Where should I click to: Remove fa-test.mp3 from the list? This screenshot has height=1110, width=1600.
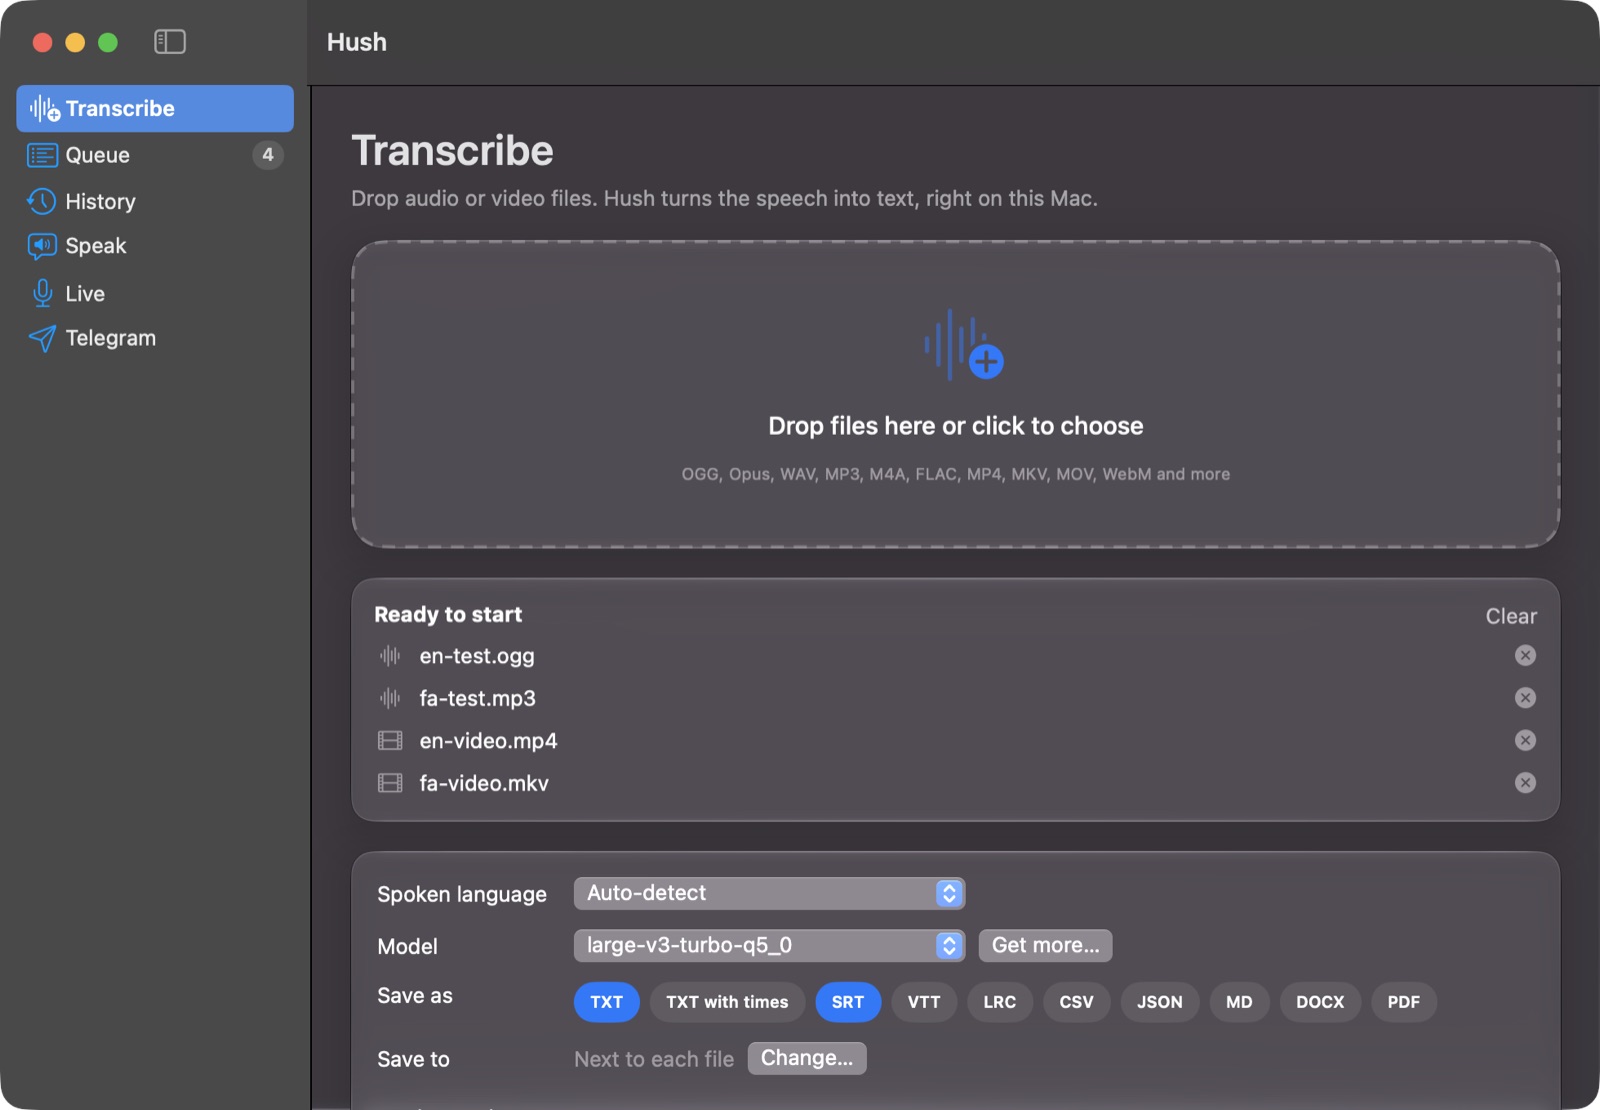(x=1525, y=697)
